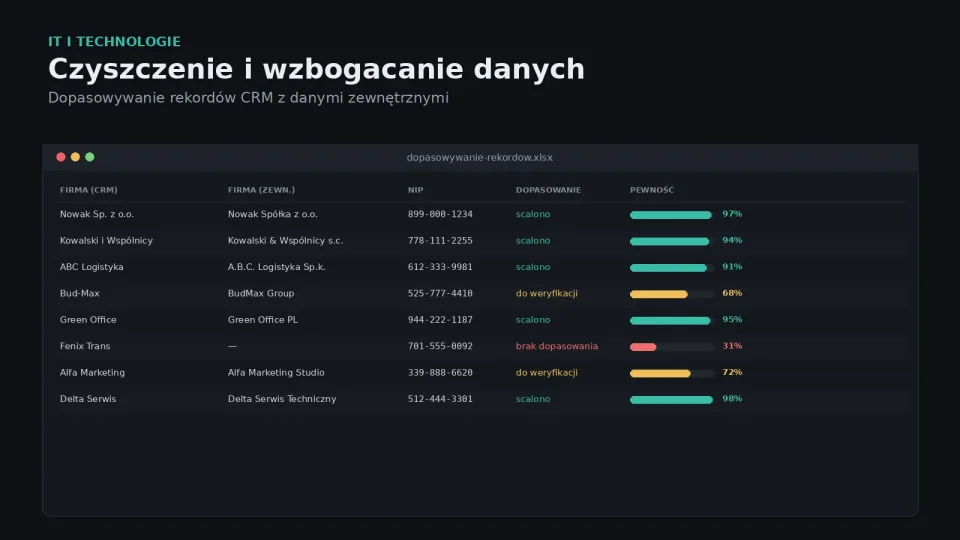This screenshot has width=960, height=540.
Task: Click the NIP column header
Action: (416, 190)
